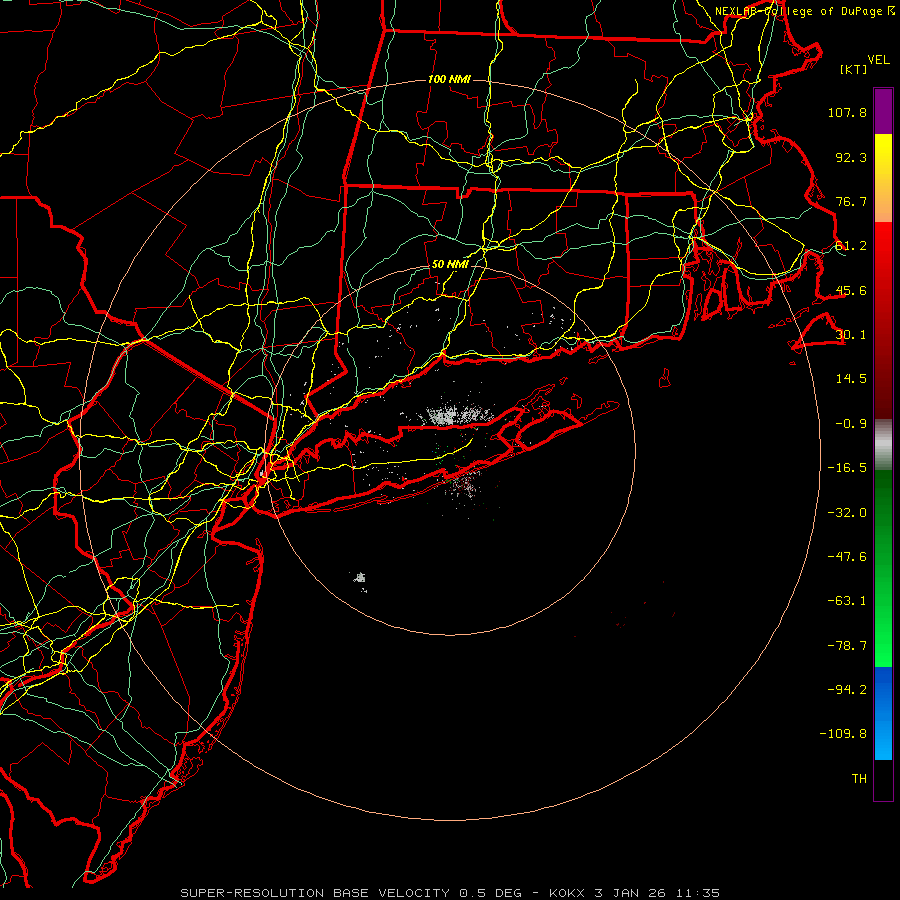Pick the purple segment of the velocity color bar
Screen dimensions: 900x900
[883, 112]
